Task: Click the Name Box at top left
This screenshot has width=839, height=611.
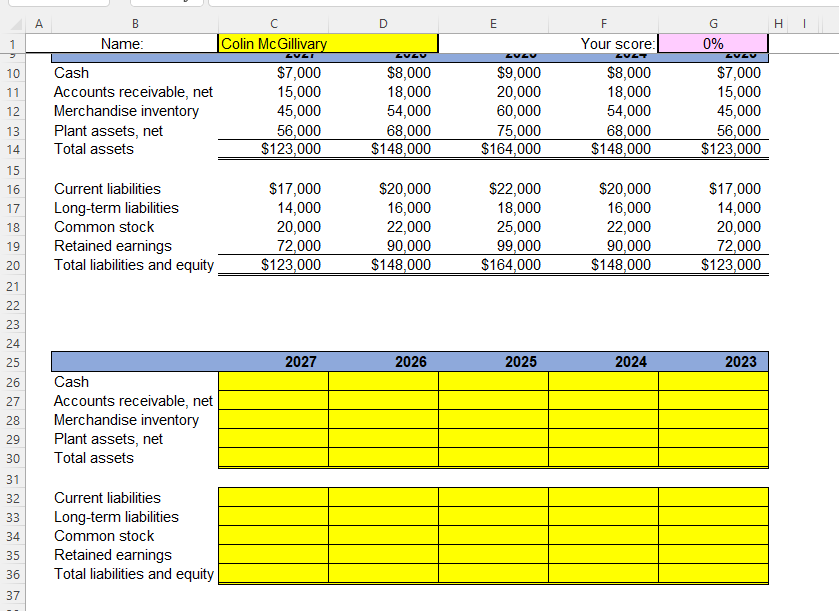Action: pyautogui.click(x=55, y=4)
